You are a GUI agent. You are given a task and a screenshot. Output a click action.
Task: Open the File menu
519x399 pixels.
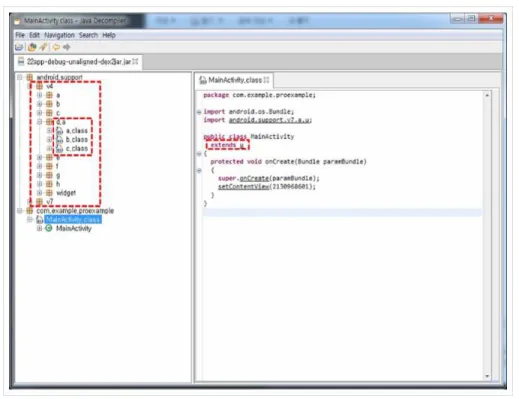[x=20, y=35]
